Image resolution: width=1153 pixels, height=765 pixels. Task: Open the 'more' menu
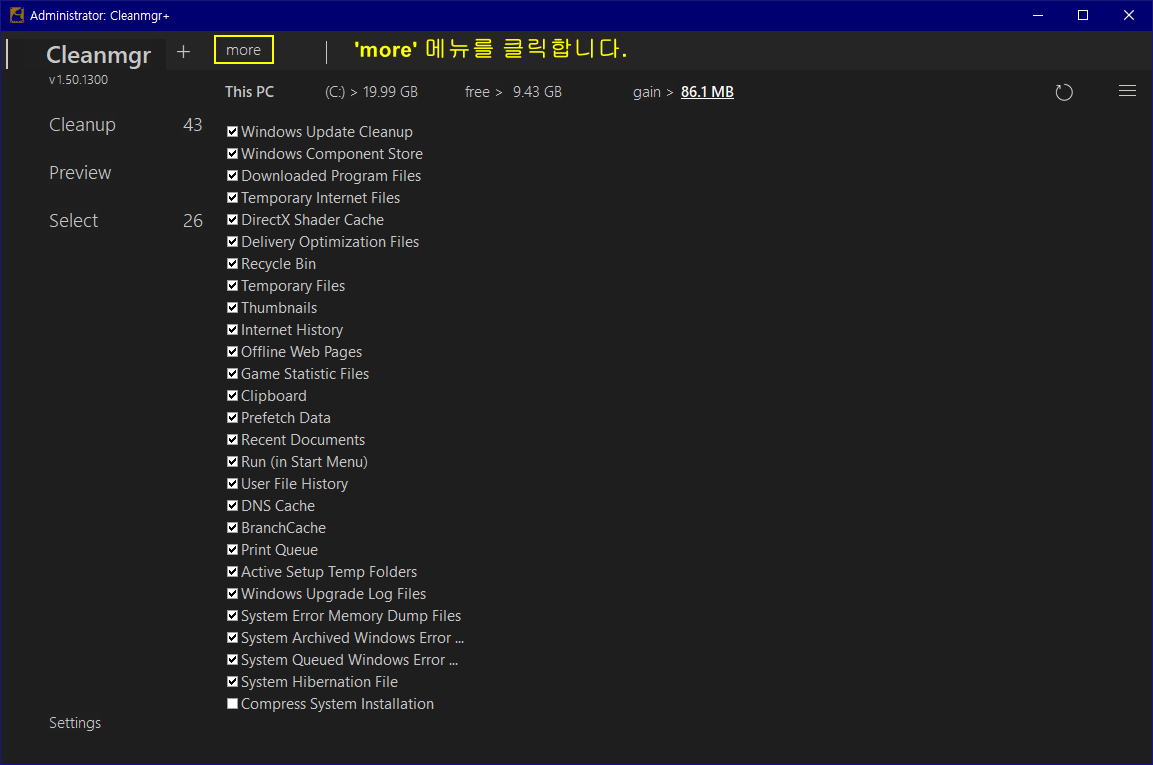243,50
